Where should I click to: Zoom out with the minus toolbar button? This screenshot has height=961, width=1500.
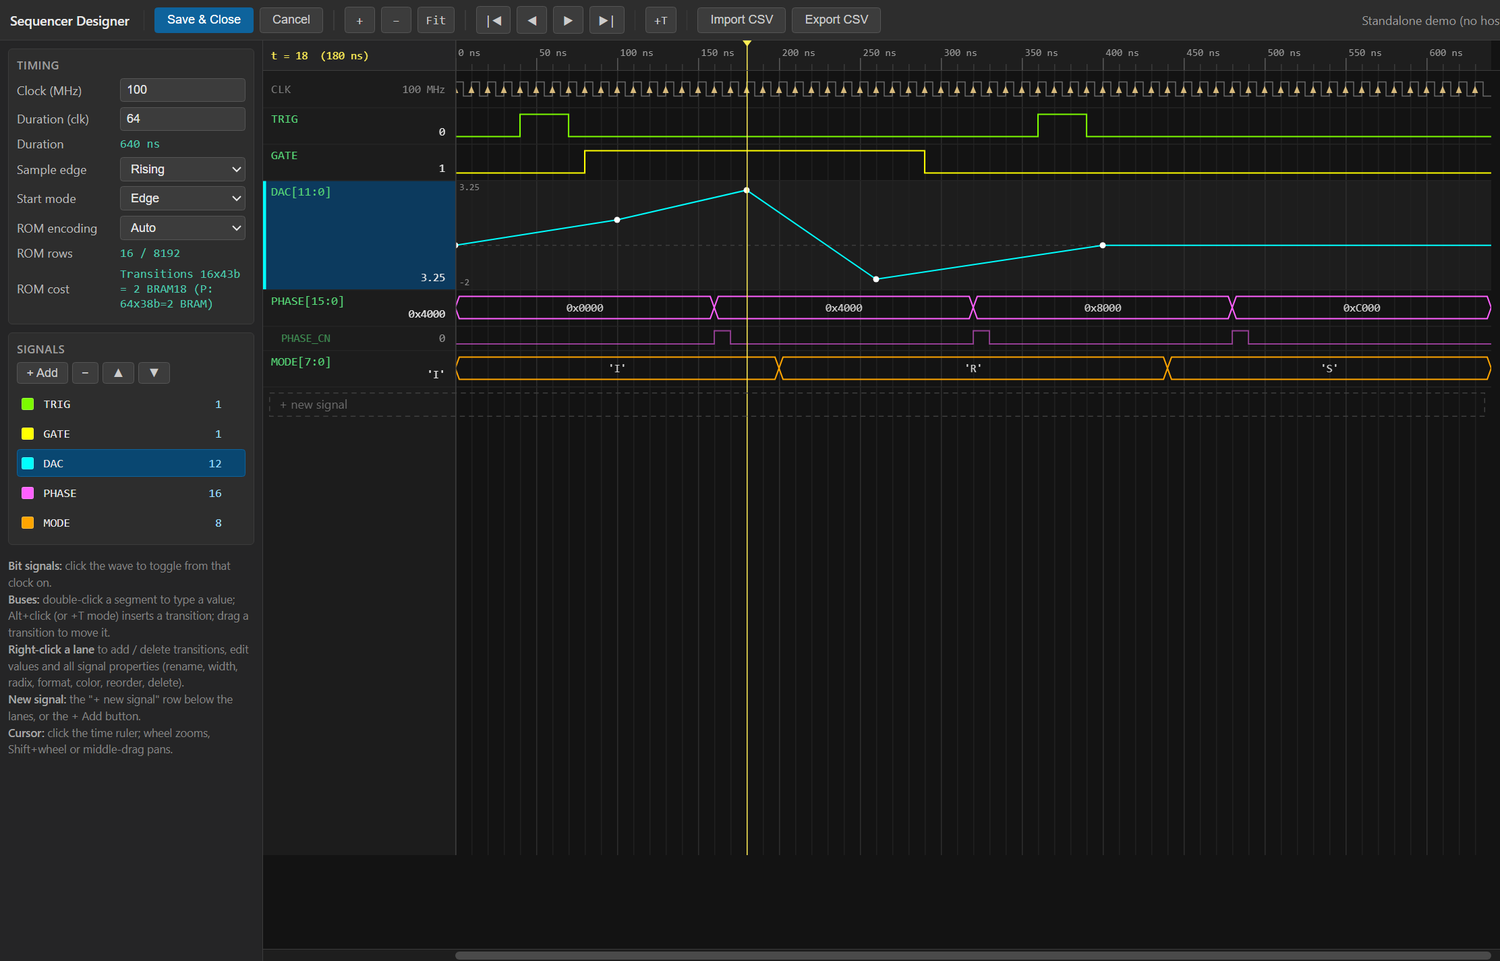(x=396, y=20)
